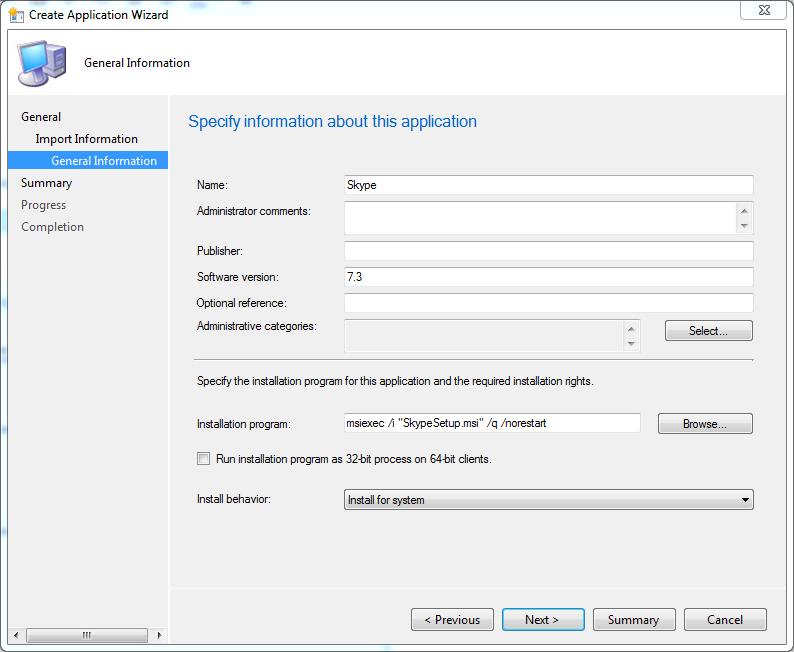Focus the Administrator comments text box
This screenshot has width=794, height=652.
(x=540, y=218)
